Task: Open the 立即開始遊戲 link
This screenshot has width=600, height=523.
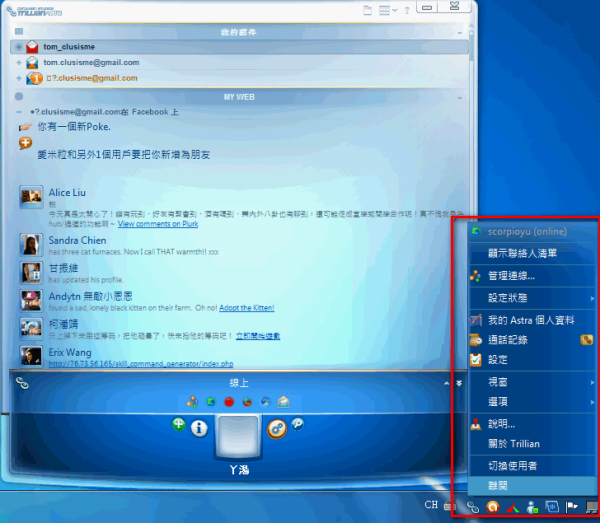Action: point(258,336)
